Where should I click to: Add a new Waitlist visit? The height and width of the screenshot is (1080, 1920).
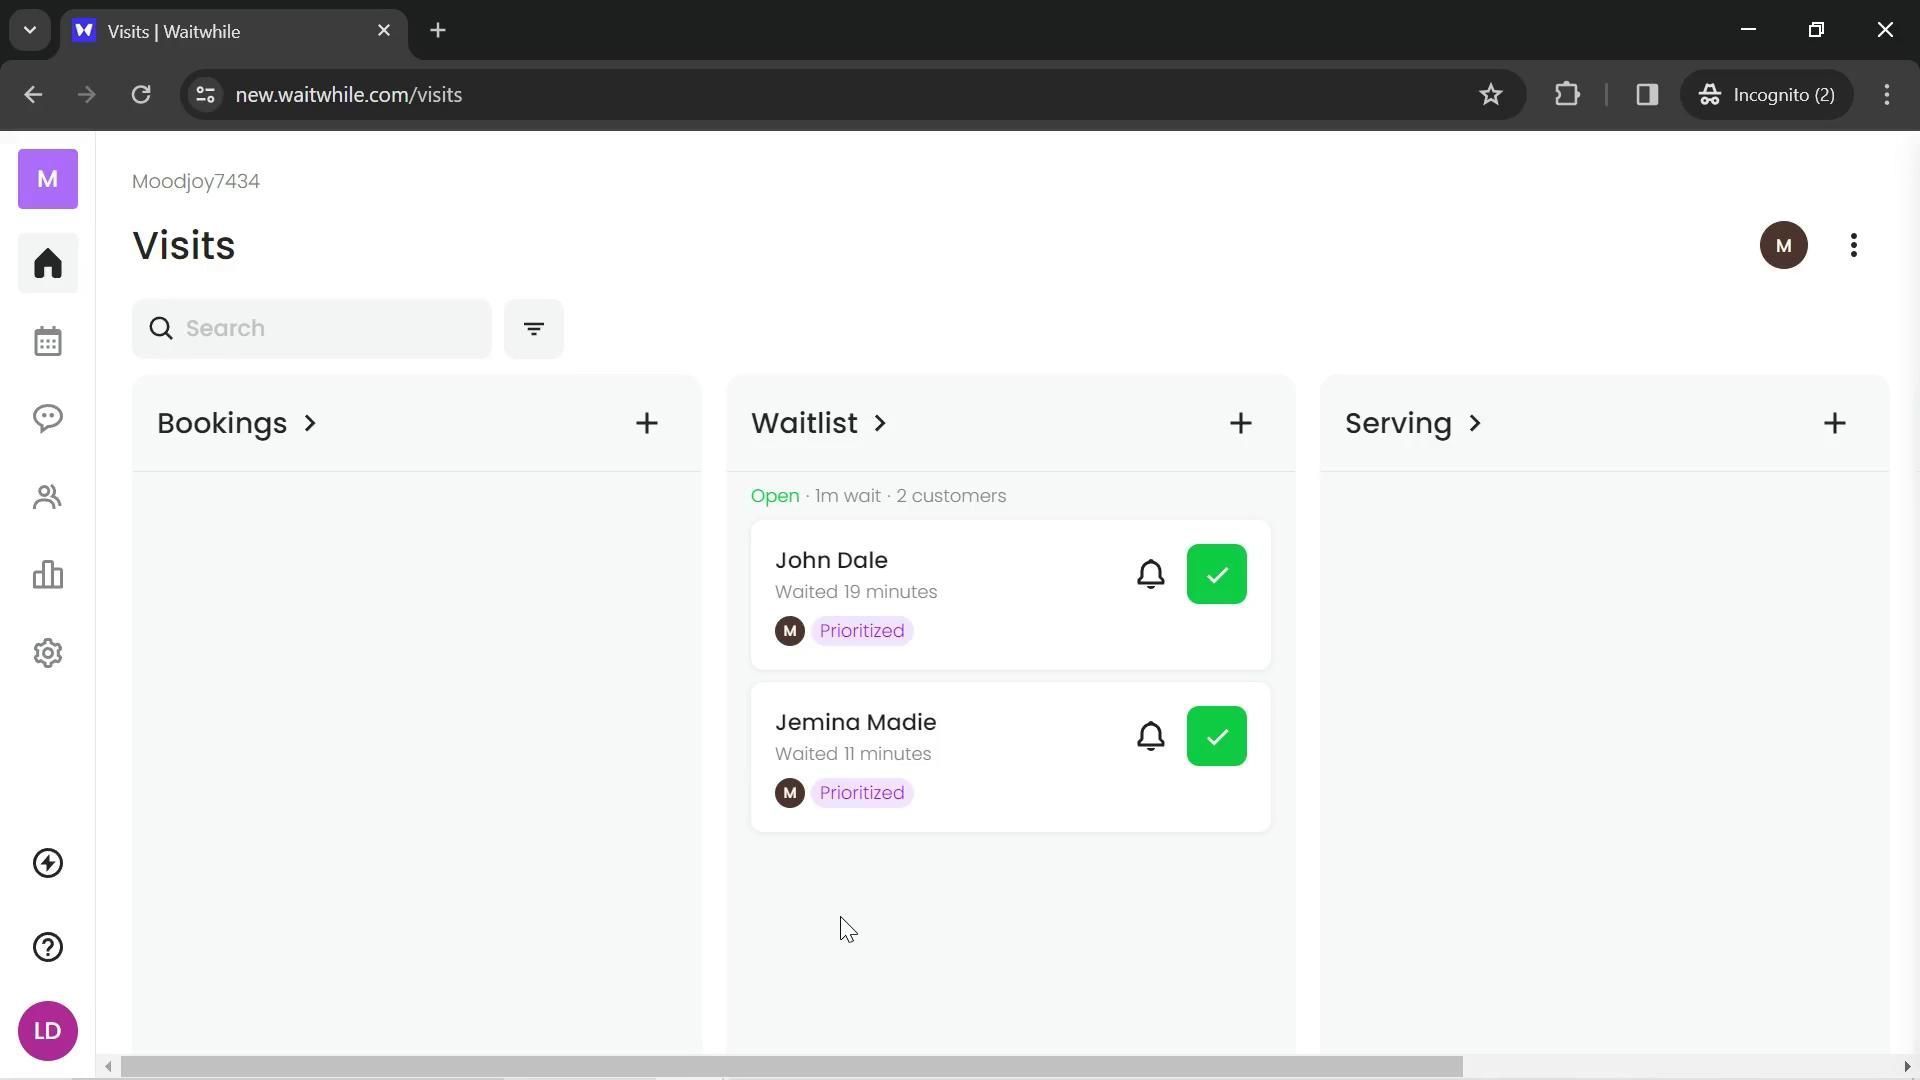tap(1240, 423)
